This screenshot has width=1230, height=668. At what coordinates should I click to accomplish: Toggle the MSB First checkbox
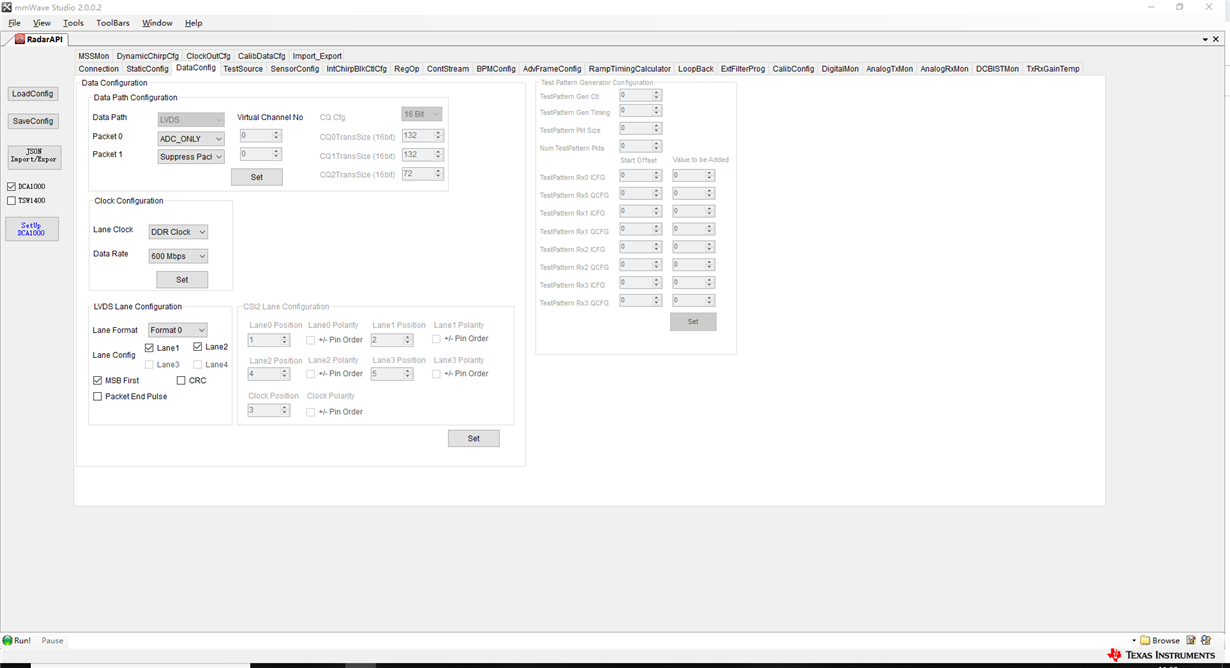(x=97, y=380)
